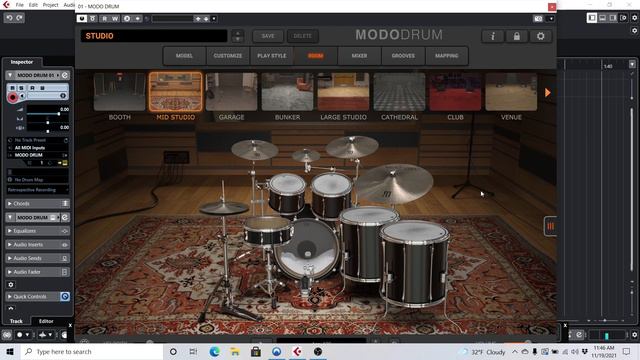Open plugin header options dropdown arrow

click(x=551, y=19)
